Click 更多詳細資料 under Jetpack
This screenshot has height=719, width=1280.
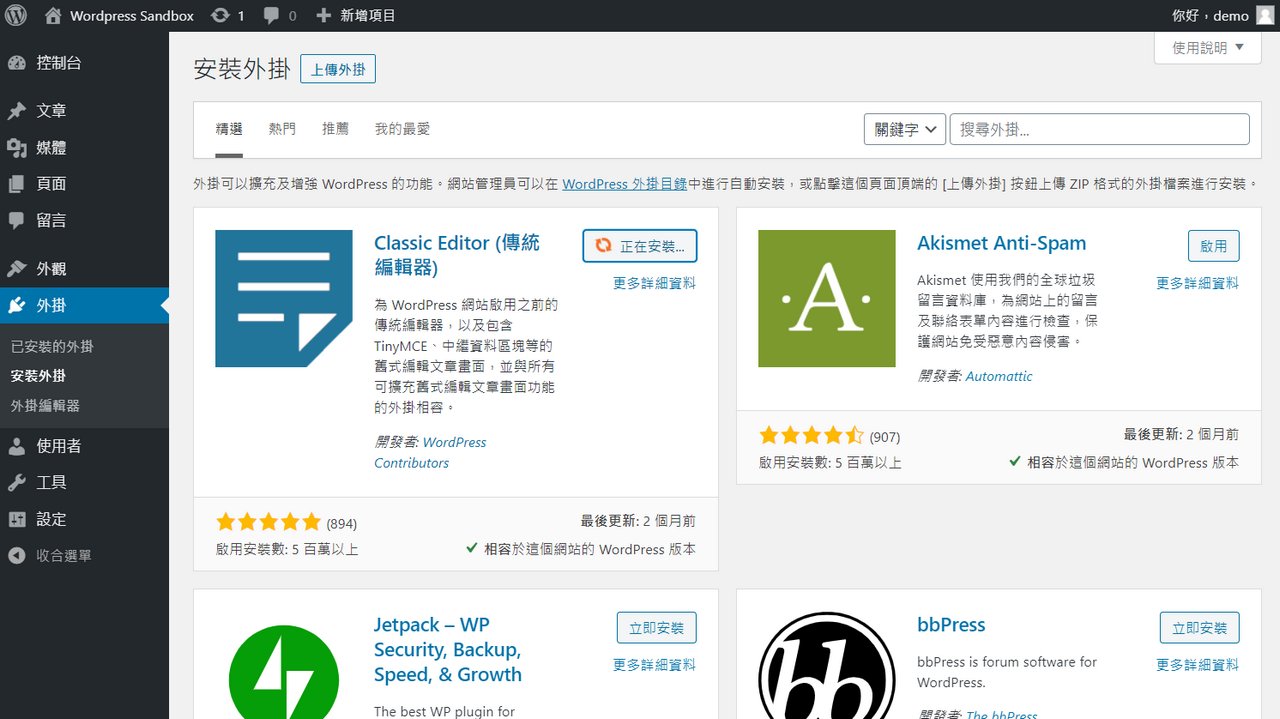[655, 665]
